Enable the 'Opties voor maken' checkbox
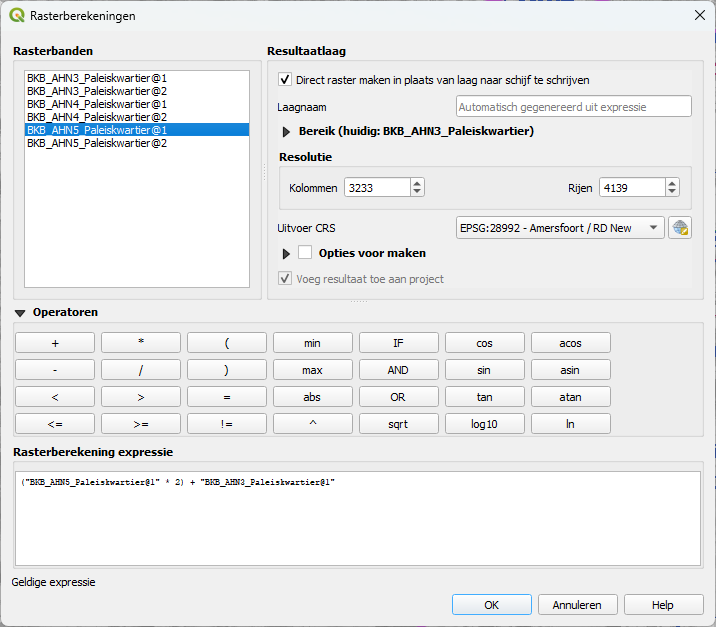716x627 pixels. click(306, 253)
